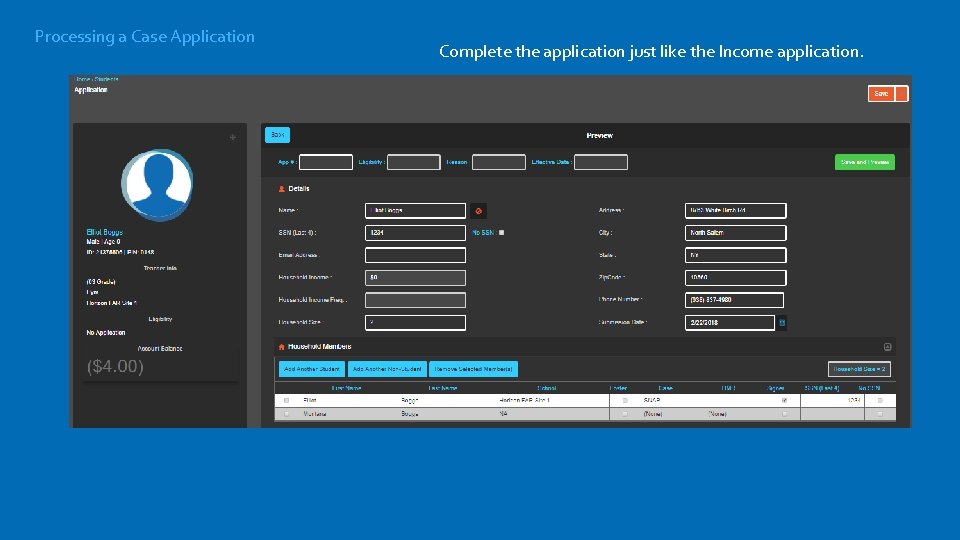Click the Save and Preview button
The image size is (960, 540).
864,162
